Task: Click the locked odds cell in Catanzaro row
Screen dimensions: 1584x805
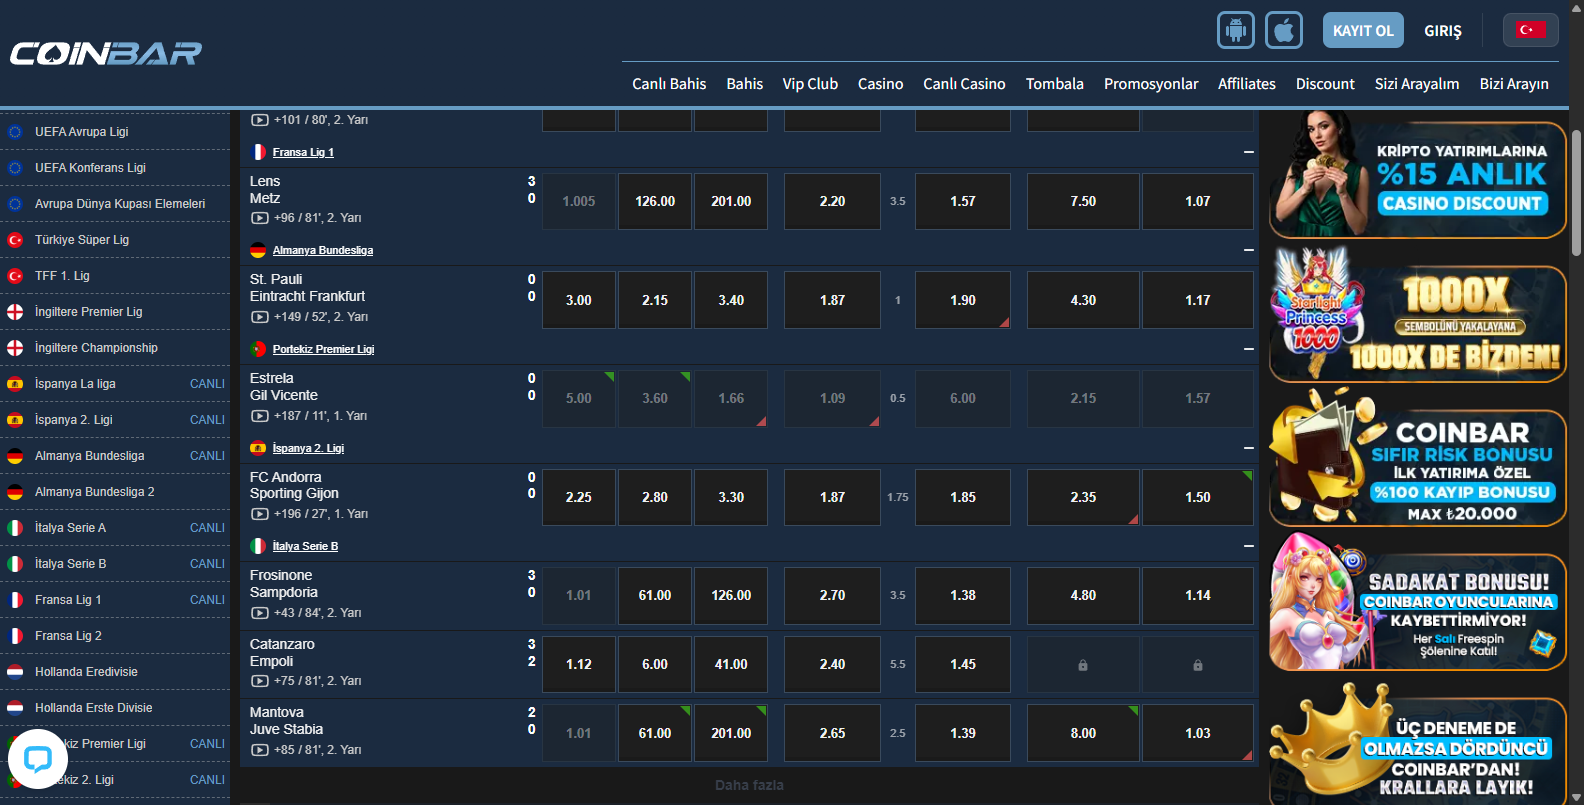Action: pyautogui.click(x=1083, y=665)
